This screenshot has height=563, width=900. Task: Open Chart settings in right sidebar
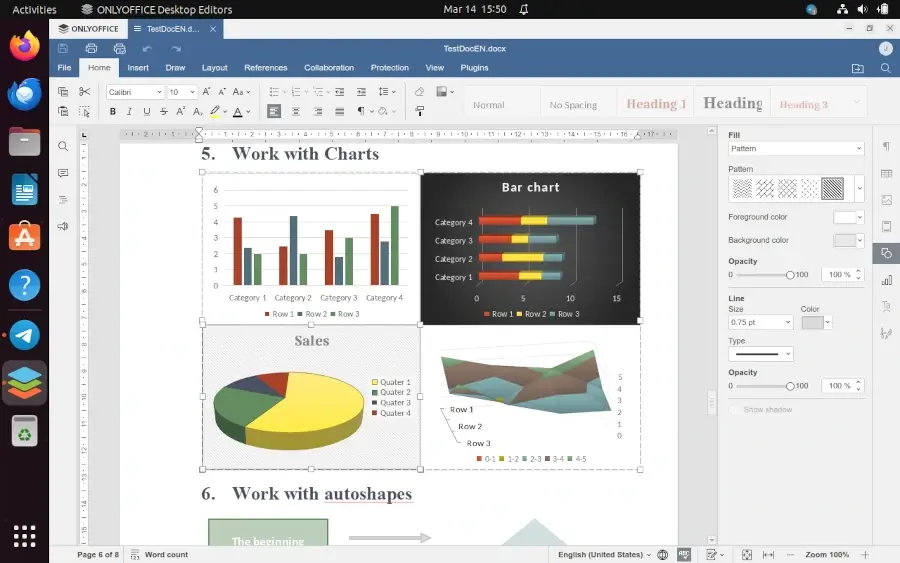tap(886, 280)
